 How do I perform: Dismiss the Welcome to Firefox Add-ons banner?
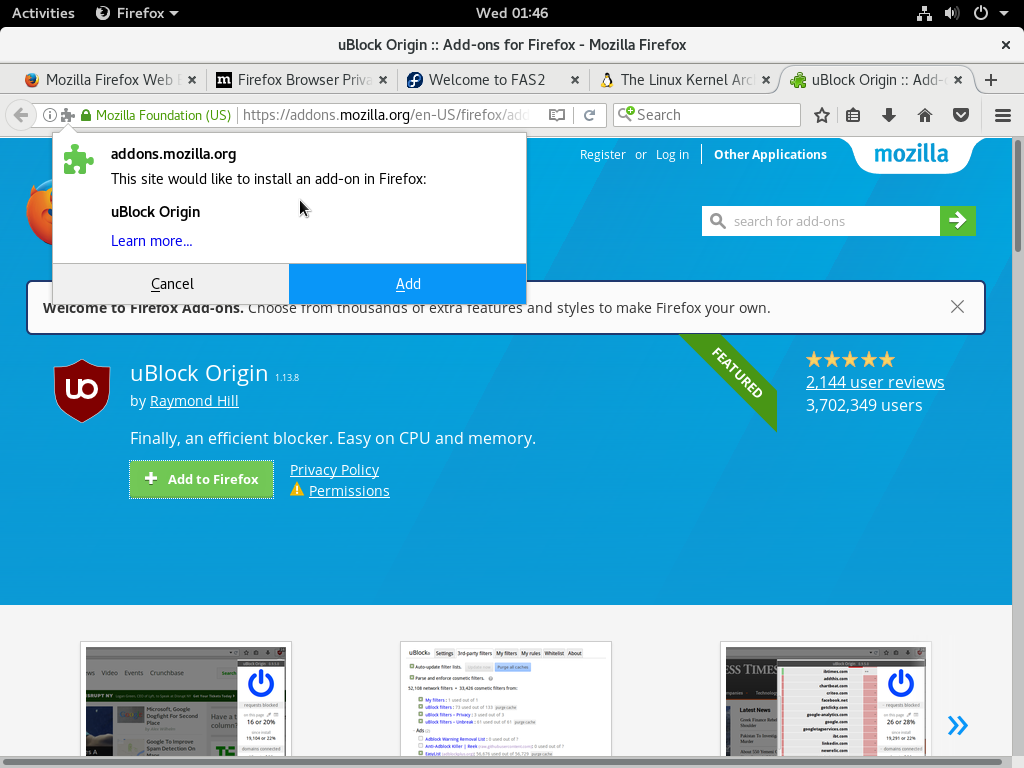[957, 307]
